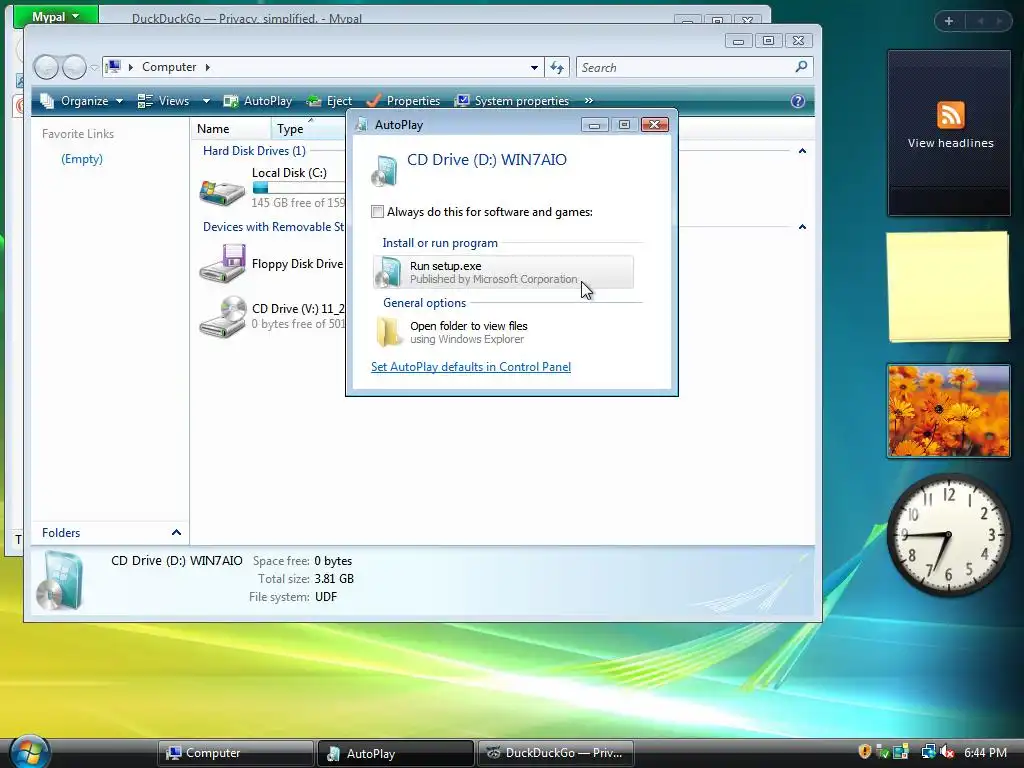1024x768 pixels.
Task: Click the orange flowers slideshow gadget
Action: click(x=949, y=411)
